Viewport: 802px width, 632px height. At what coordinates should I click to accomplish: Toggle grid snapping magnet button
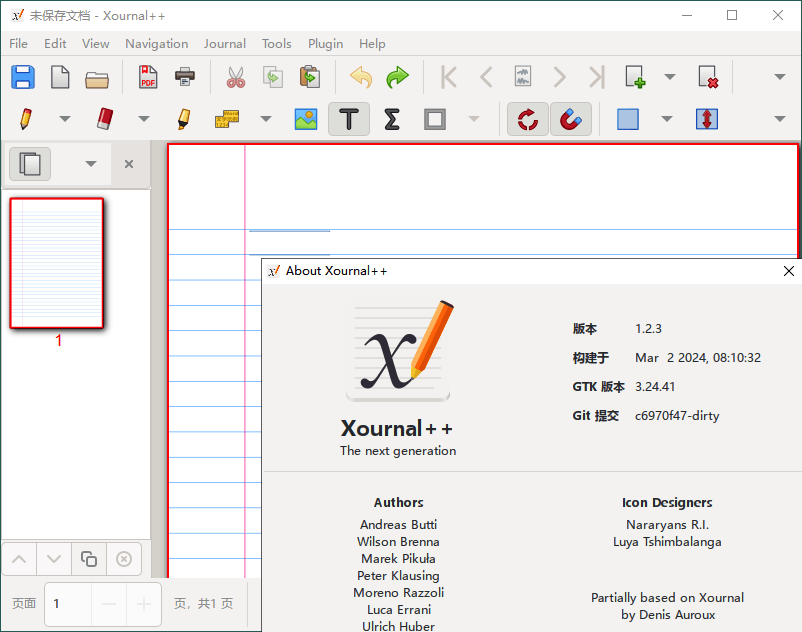pyautogui.click(x=570, y=119)
